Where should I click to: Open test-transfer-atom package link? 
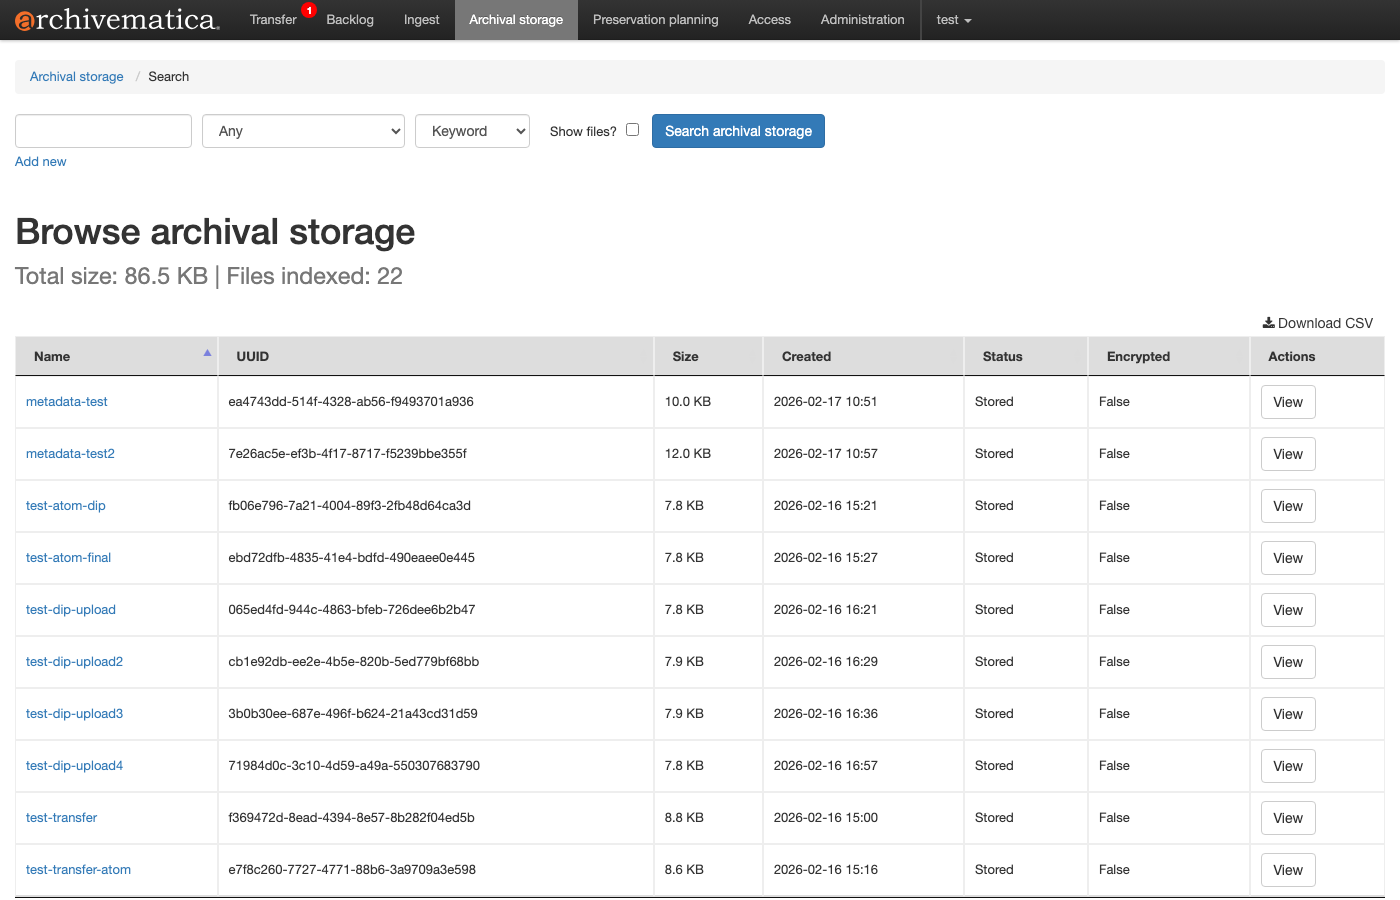point(78,870)
